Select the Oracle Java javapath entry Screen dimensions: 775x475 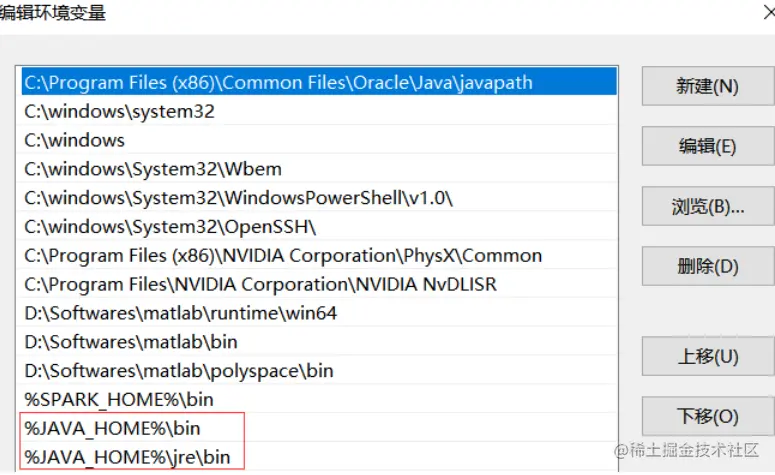point(319,82)
